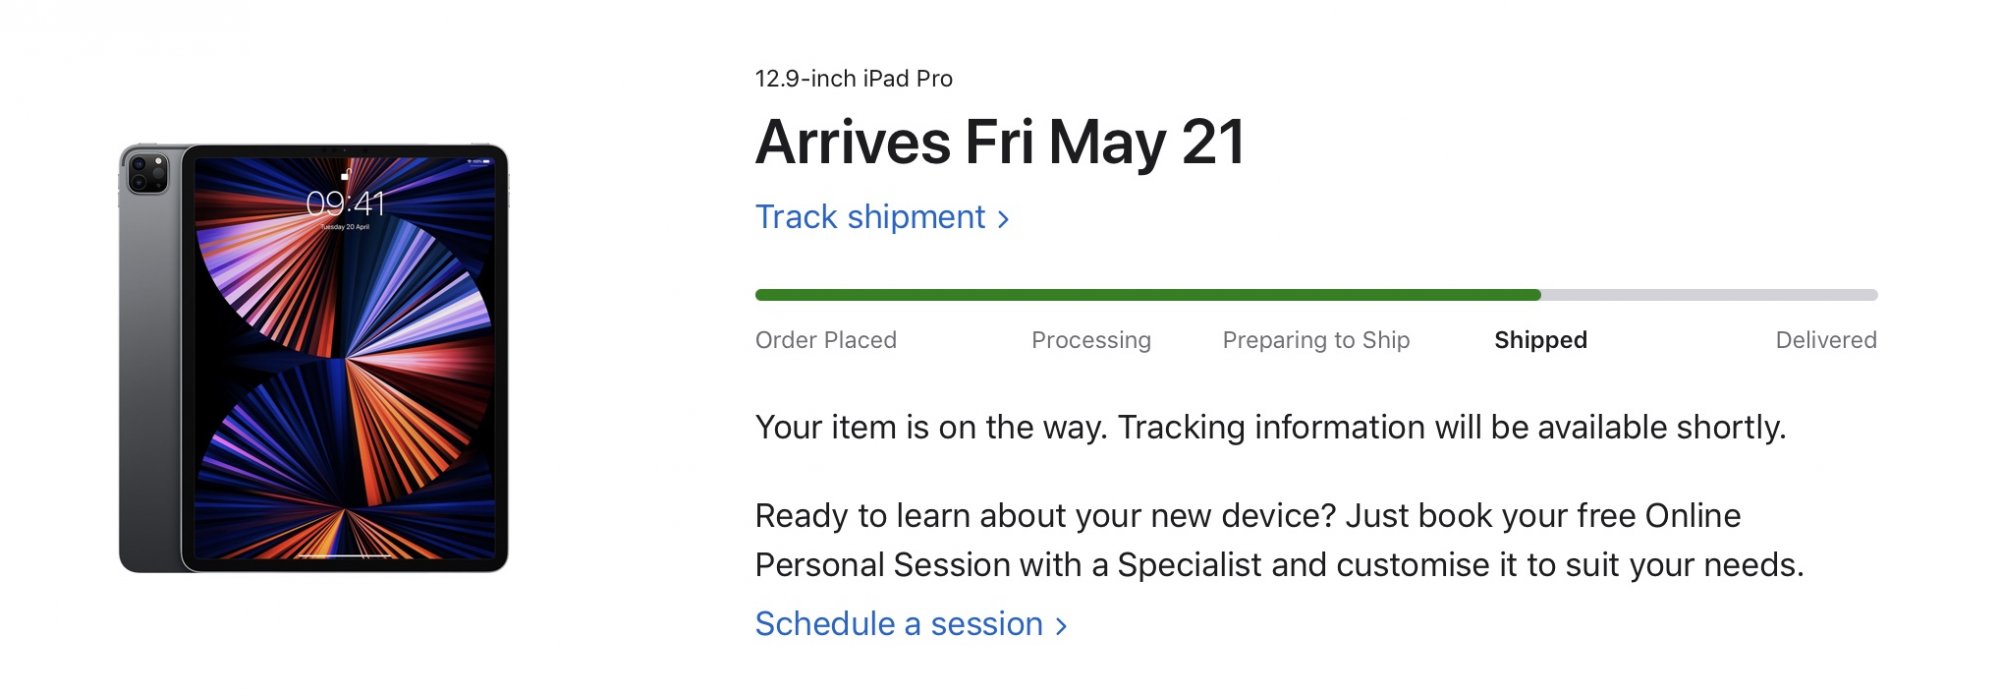The width and height of the screenshot is (2000, 696).
Task: Click the Track shipment link
Action: [x=870, y=217]
